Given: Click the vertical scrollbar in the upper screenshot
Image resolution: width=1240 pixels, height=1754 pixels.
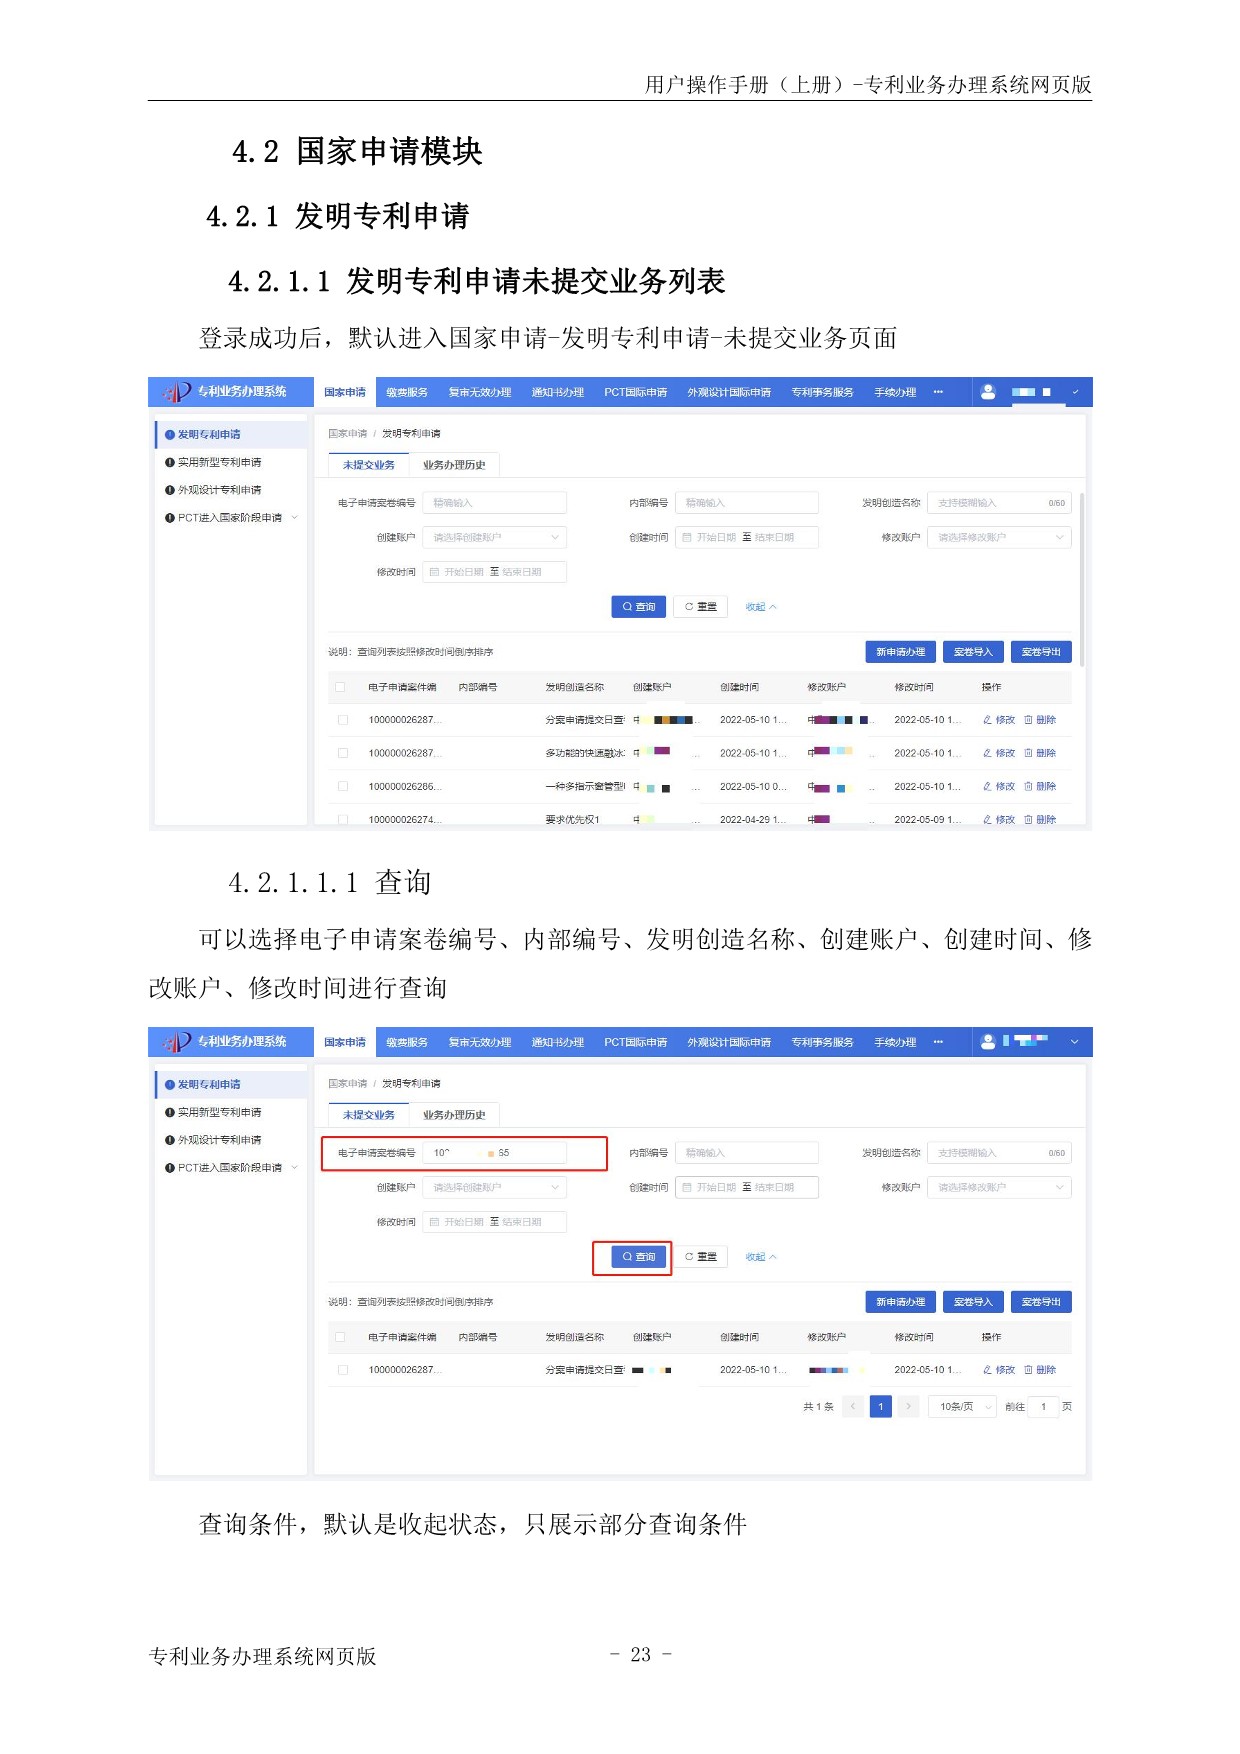Looking at the screenshot, I should point(1082,580).
